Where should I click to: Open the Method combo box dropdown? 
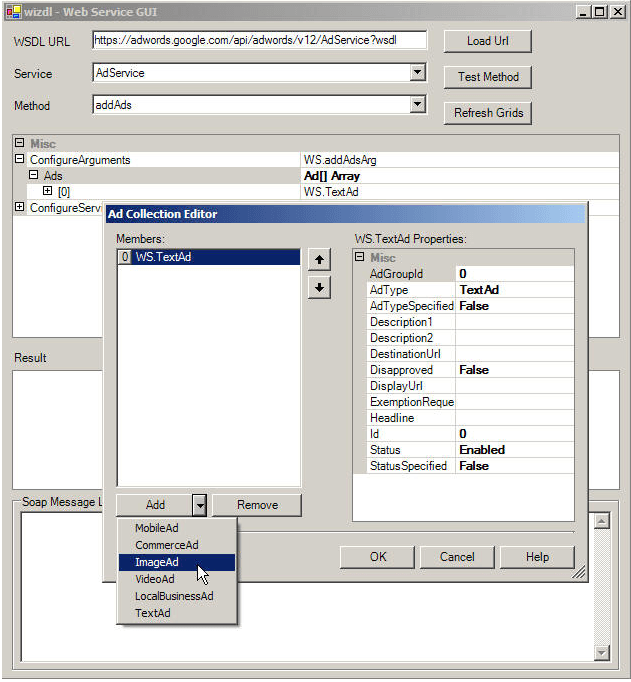pos(417,104)
